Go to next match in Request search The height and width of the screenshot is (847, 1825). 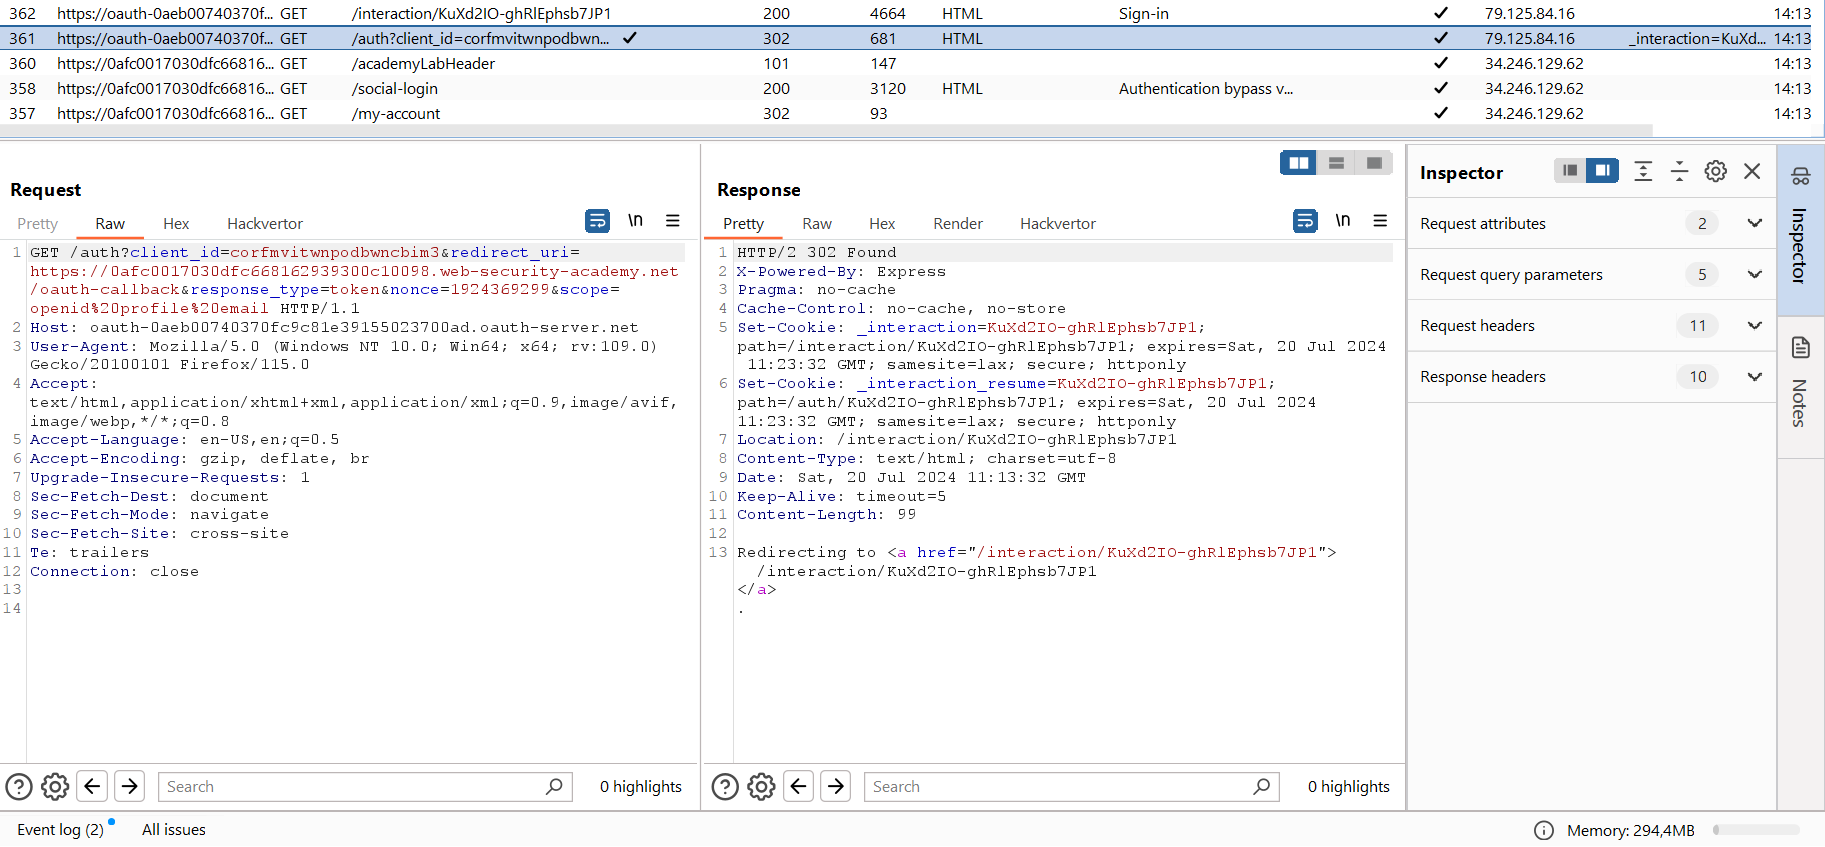tap(130, 787)
